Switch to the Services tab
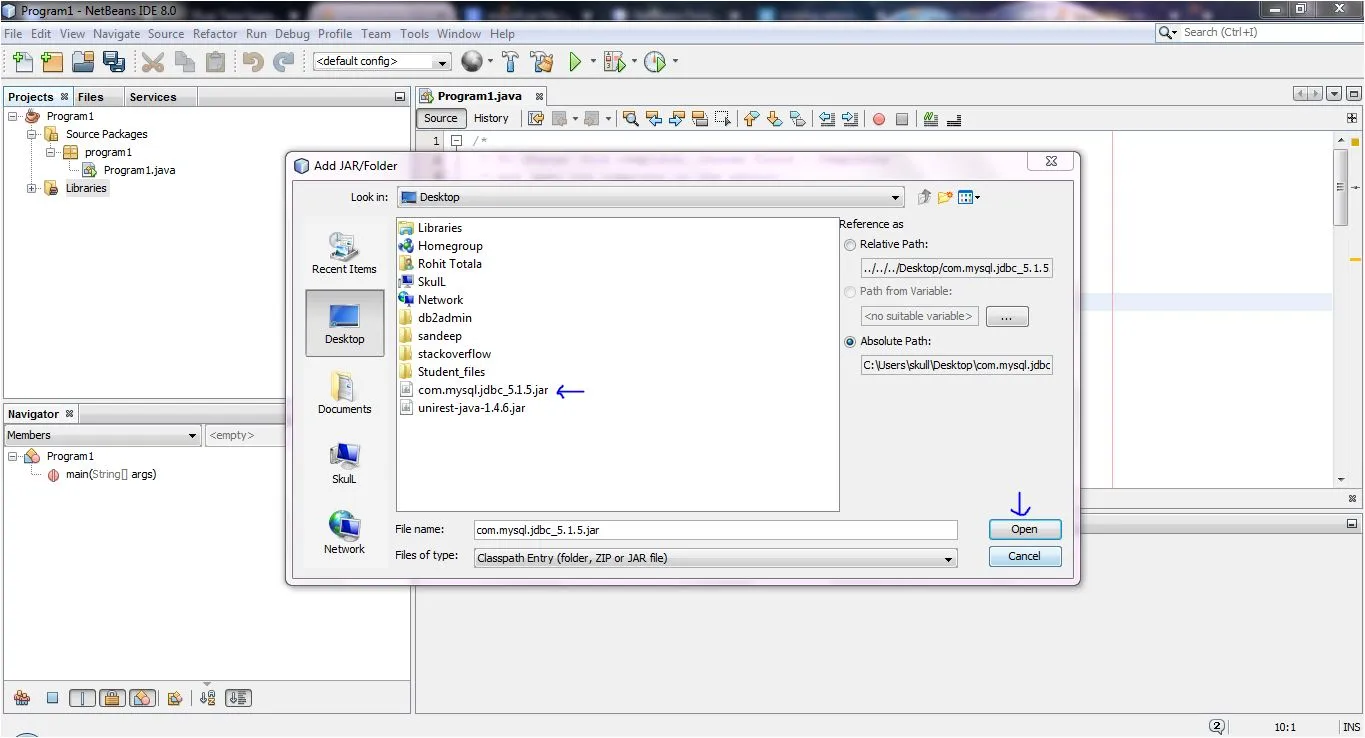1365x738 pixels. 153,97
